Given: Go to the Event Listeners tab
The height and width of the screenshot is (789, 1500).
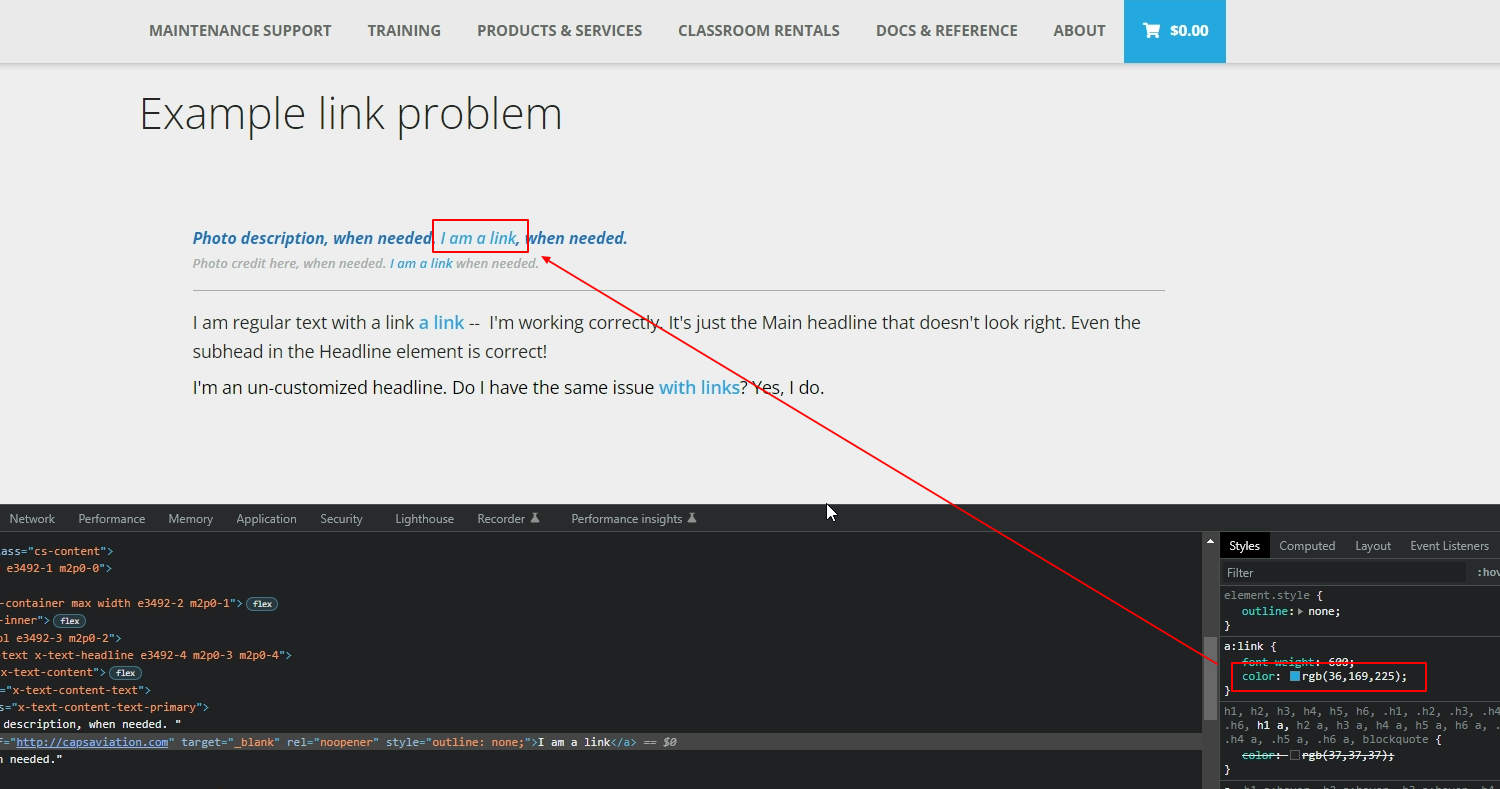Looking at the screenshot, I should point(1449,546).
